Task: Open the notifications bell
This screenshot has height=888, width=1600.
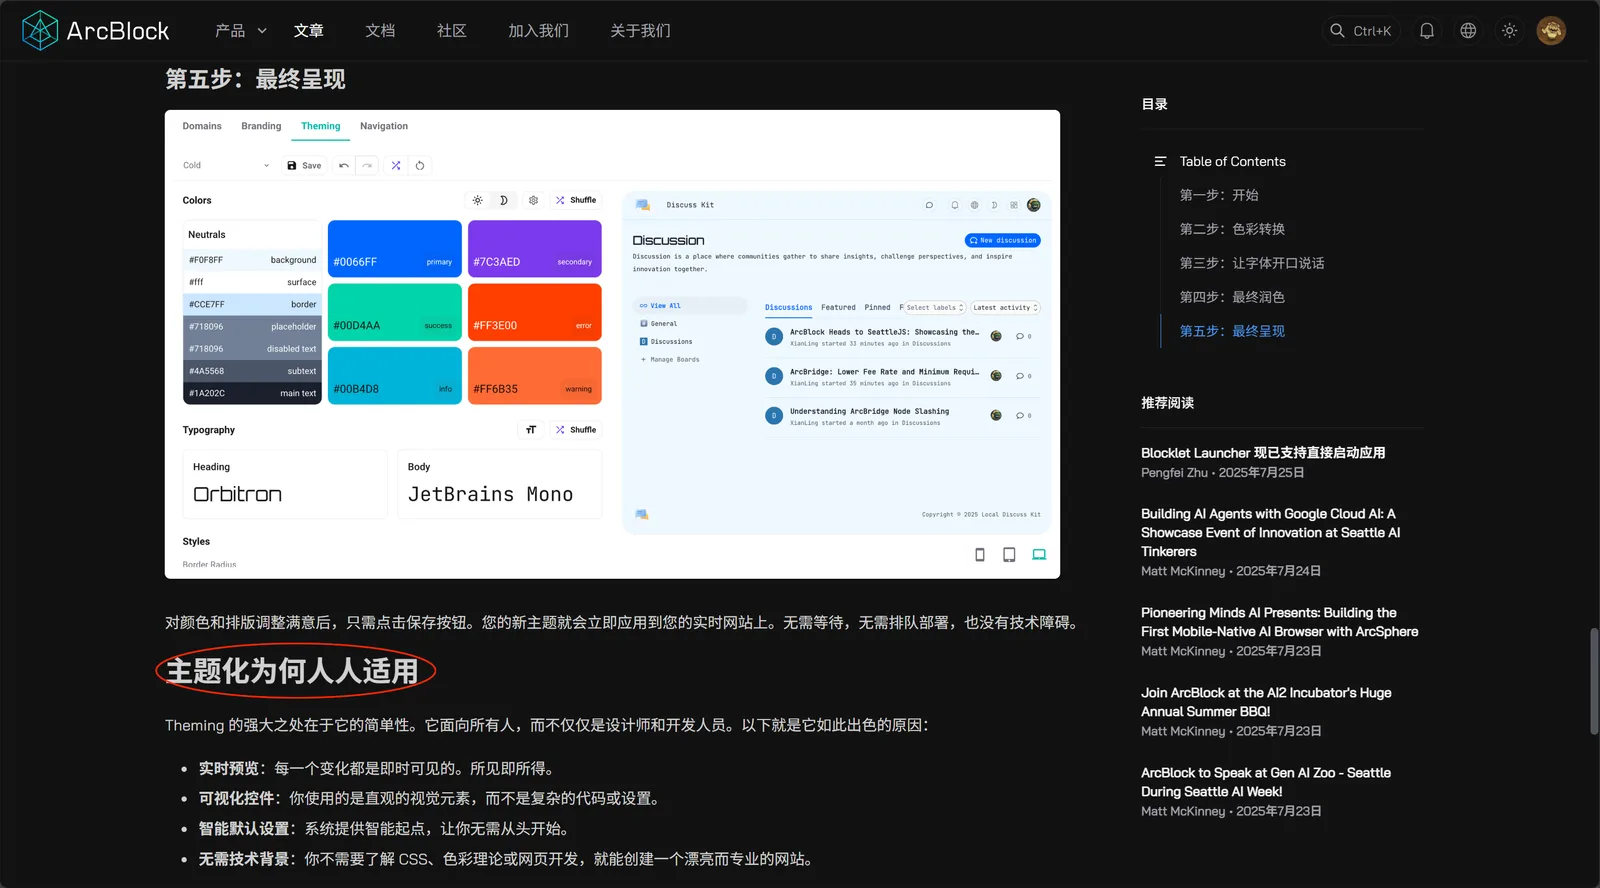Action: (1427, 31)
